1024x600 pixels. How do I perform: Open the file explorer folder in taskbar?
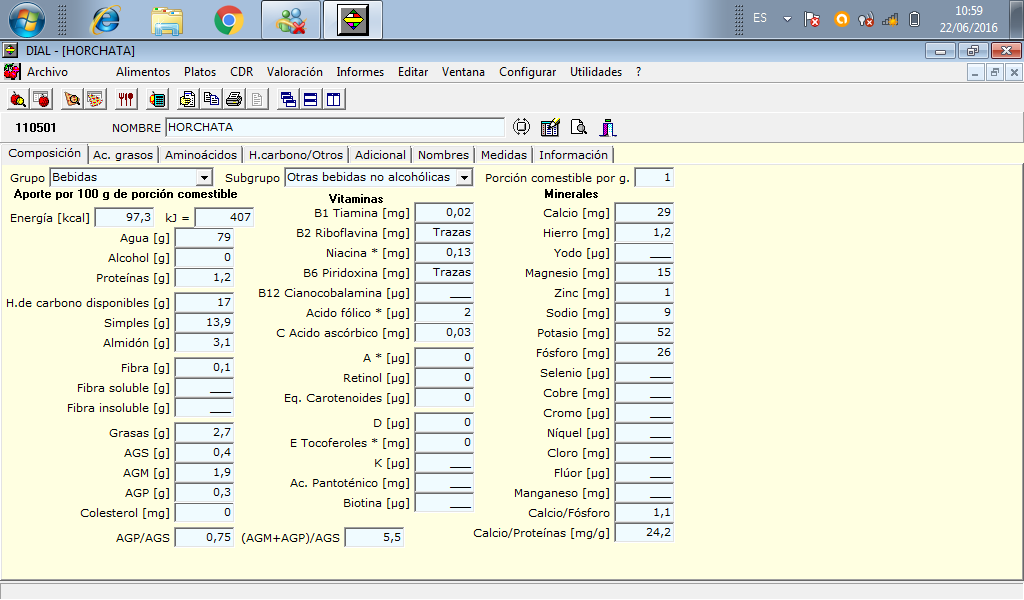167,20
